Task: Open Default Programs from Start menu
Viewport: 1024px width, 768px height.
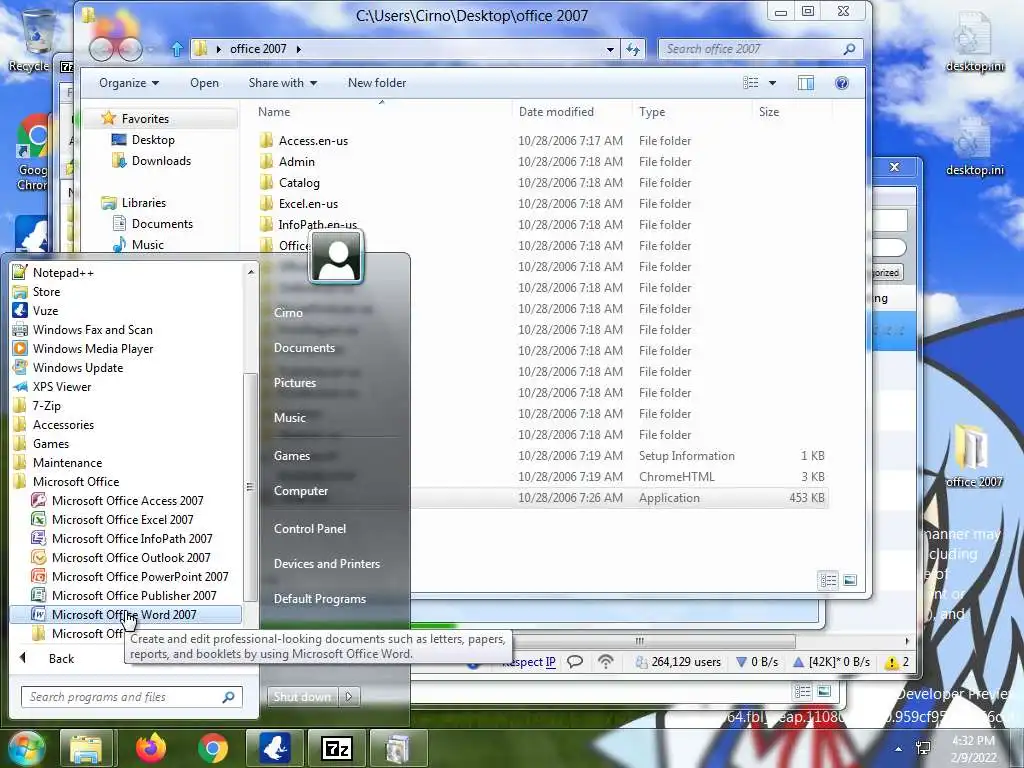Action: point(319,599)
